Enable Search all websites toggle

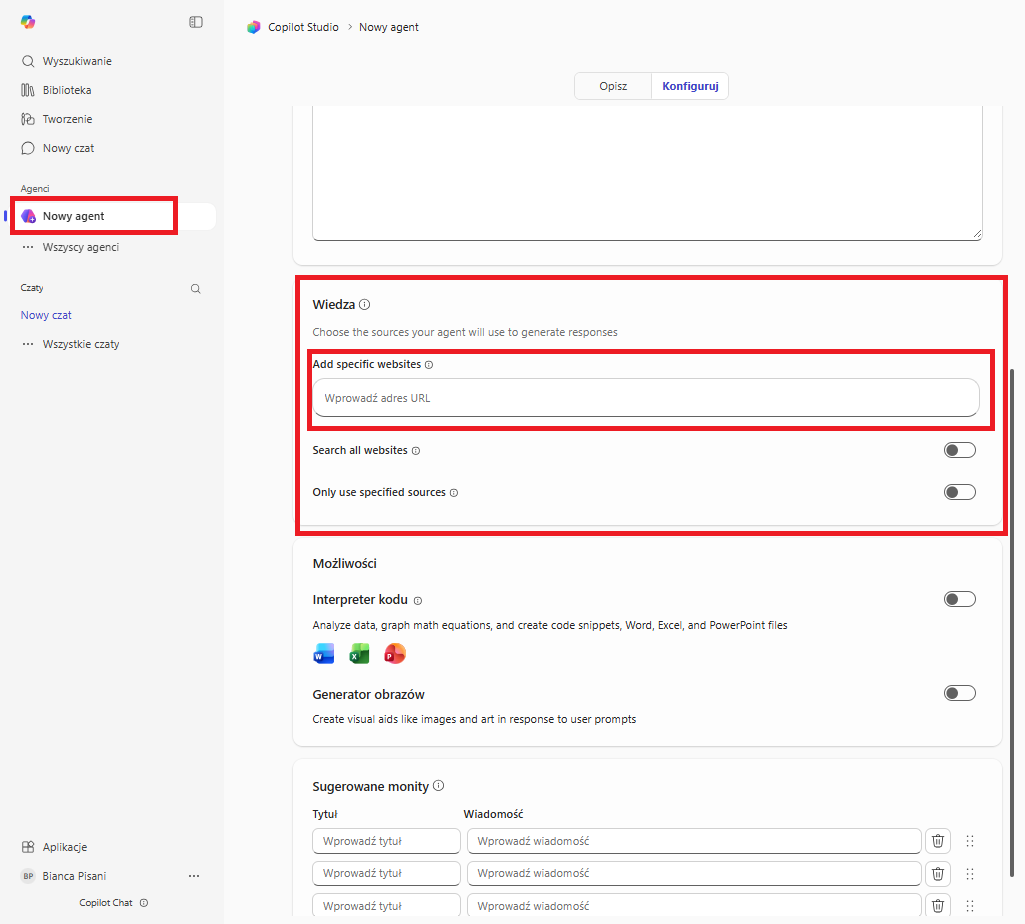tap(959, 450)
